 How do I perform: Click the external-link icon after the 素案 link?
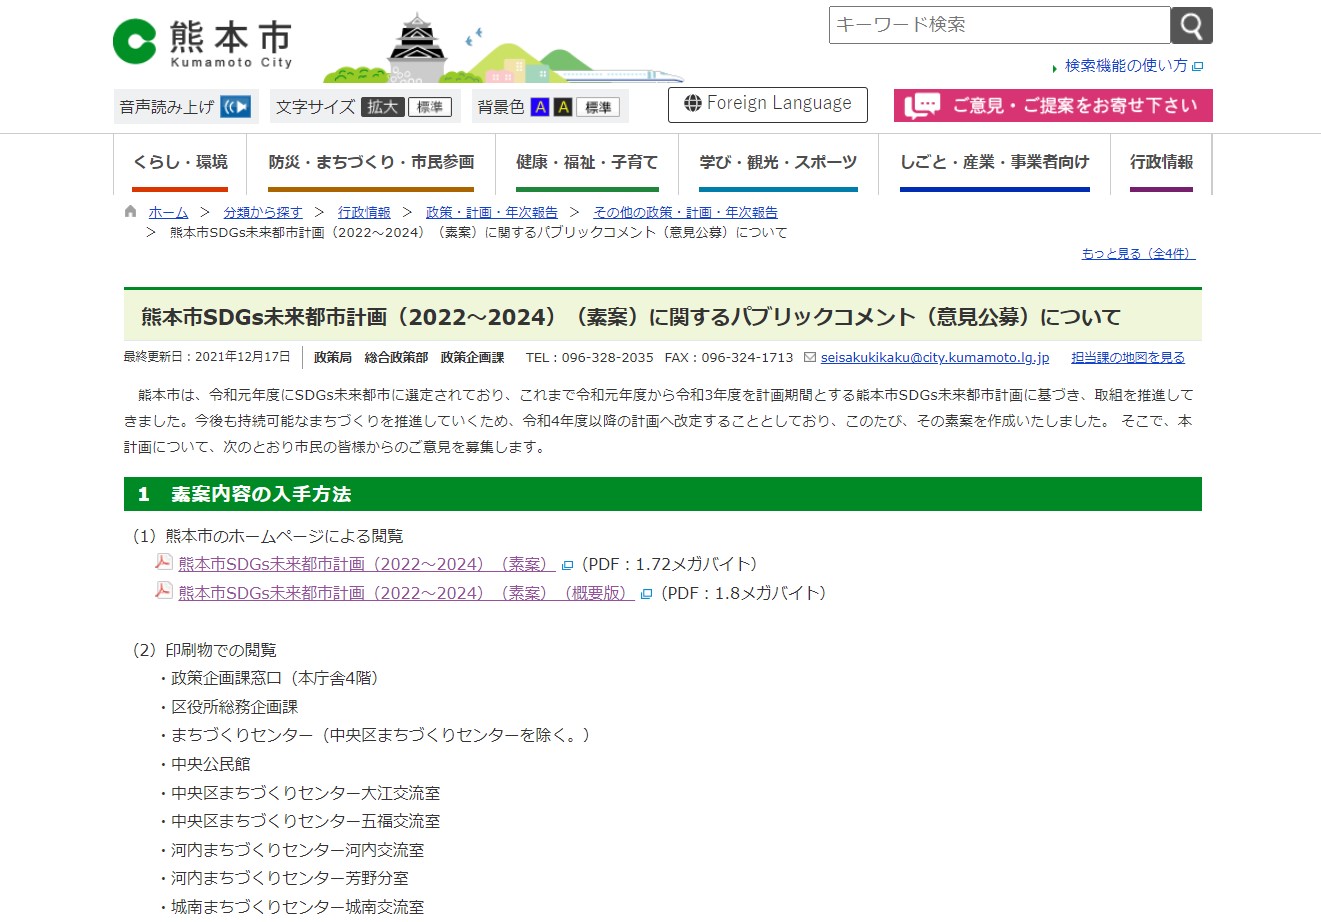pos(566,563)
